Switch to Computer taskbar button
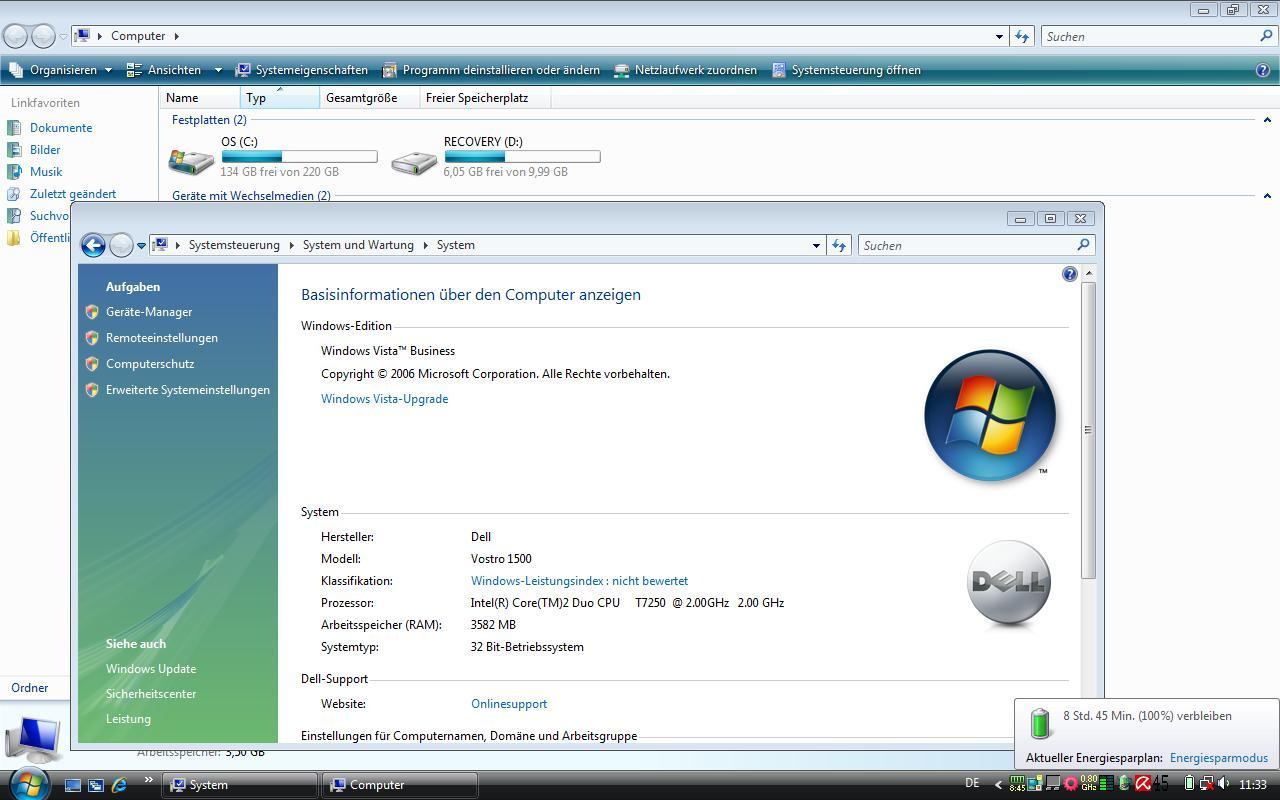This screenshot has width=1280, height=800. pos(399,785)
